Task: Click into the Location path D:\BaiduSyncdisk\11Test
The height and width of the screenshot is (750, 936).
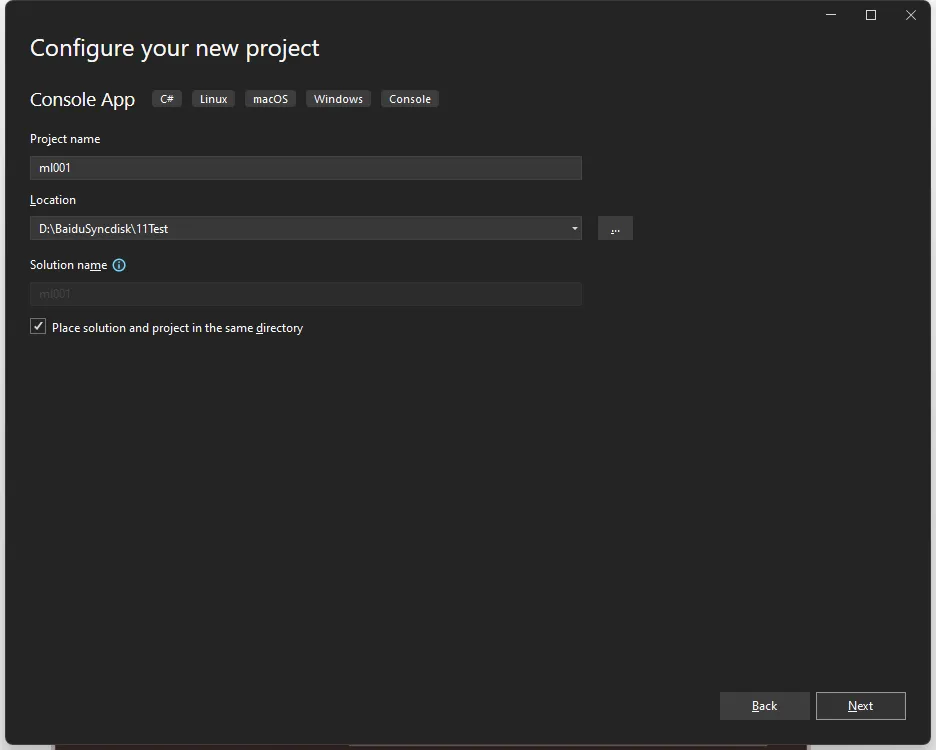Action: (x=300, y=229)
